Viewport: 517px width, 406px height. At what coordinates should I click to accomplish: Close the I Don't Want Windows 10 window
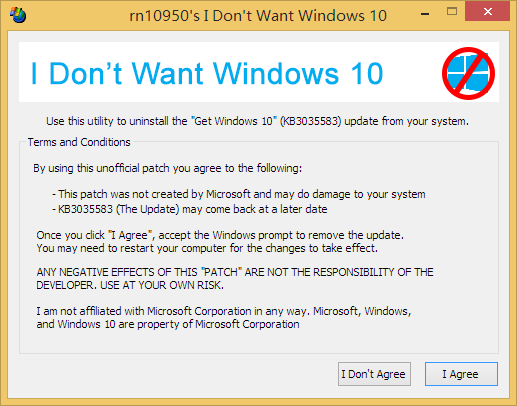487,12
